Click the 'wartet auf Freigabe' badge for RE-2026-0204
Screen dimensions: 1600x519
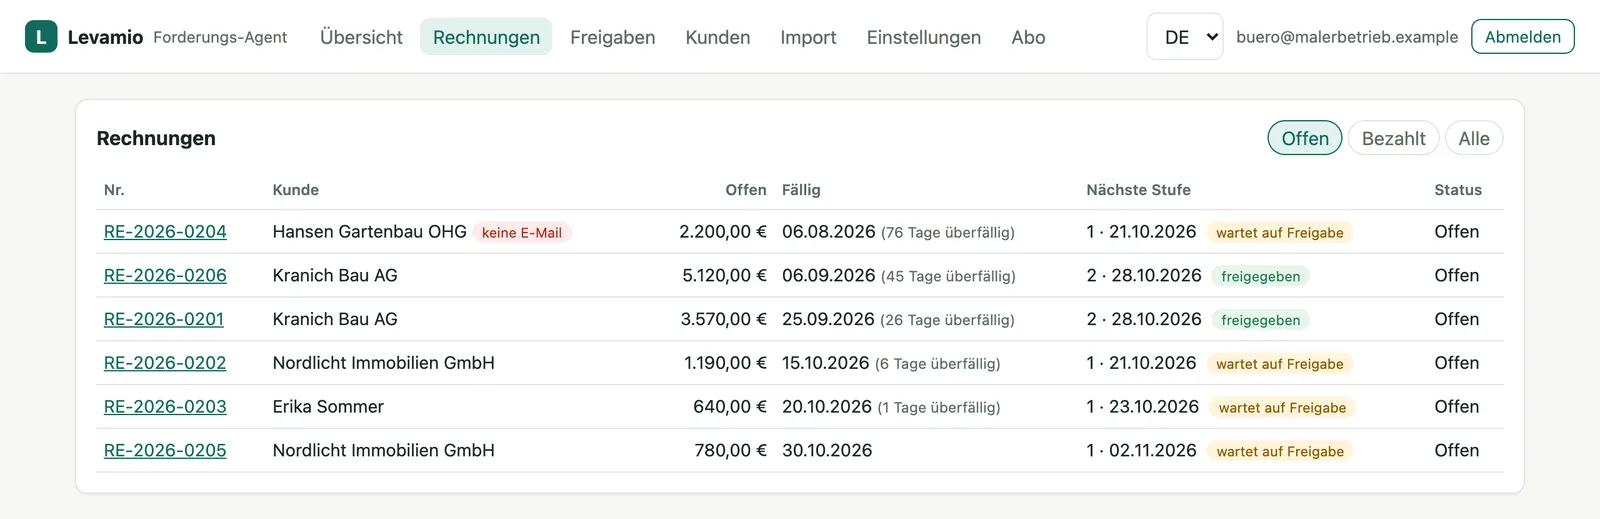coord(1280,233)
